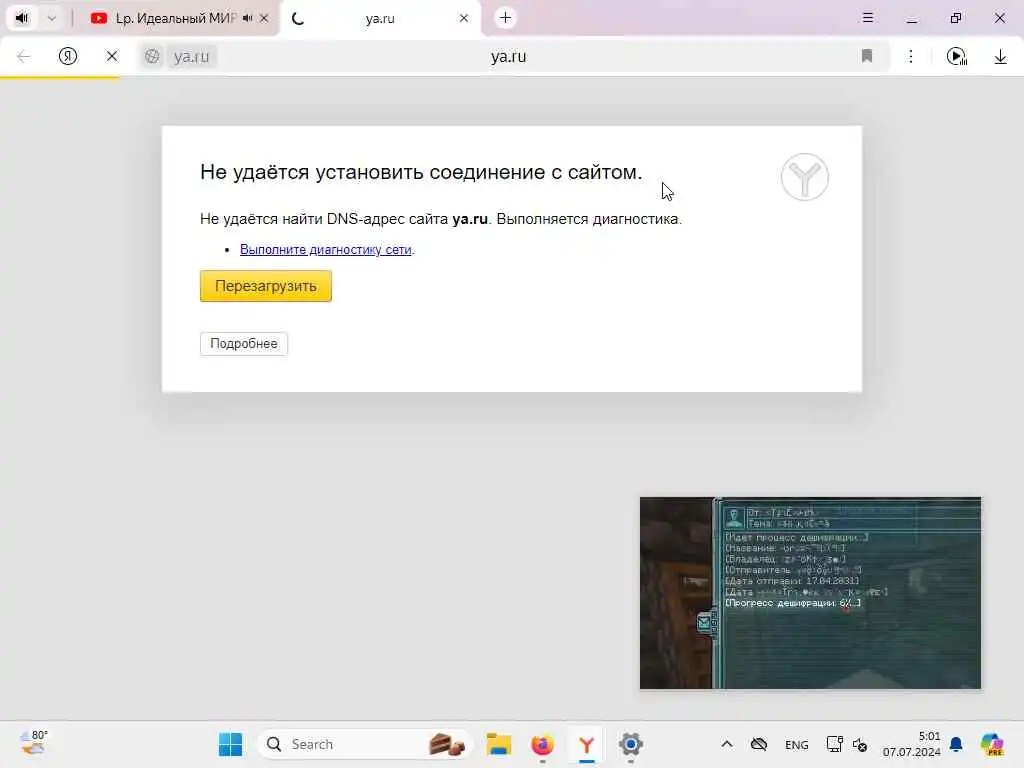This screenshot has height=768, width=1024.
Task: Click the taskbar Search box
Action: click(366, 744)
